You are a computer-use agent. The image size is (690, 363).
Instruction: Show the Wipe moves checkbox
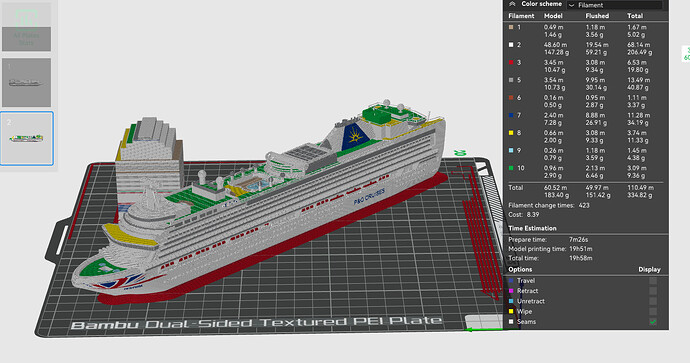coord(653,312)
